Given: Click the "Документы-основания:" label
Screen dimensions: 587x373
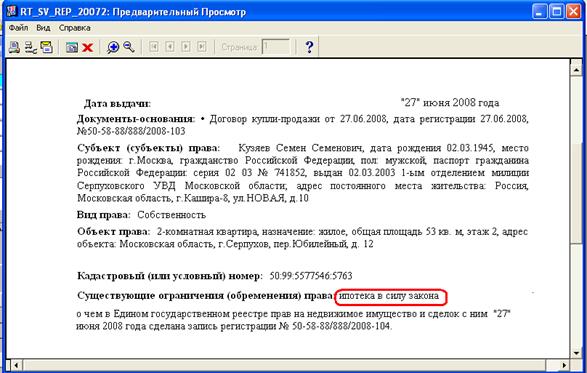Looking at the screenshot, I should pos(136,119).
